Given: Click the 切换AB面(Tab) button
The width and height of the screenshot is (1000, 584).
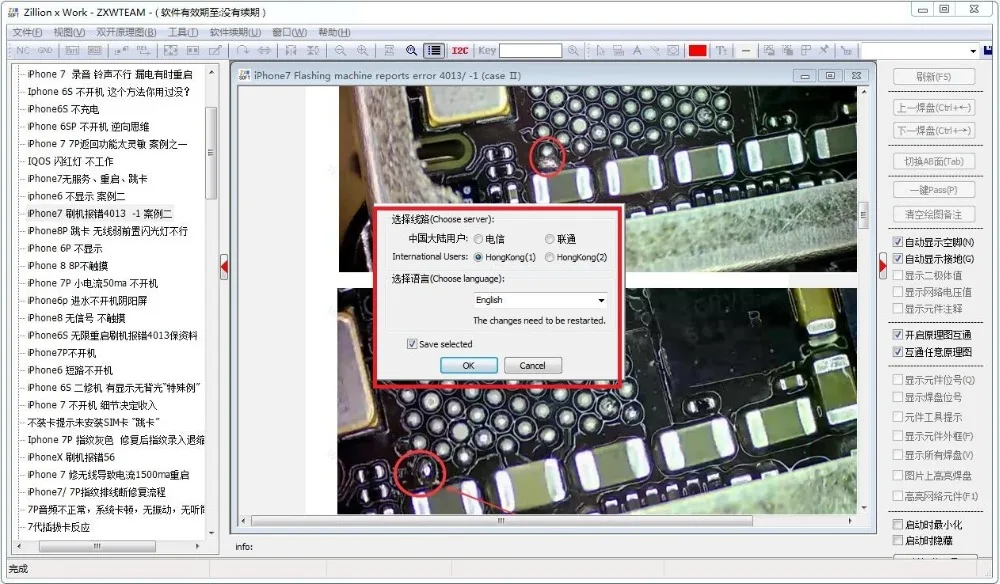Looking at the screenshot, I should point(934,161).
